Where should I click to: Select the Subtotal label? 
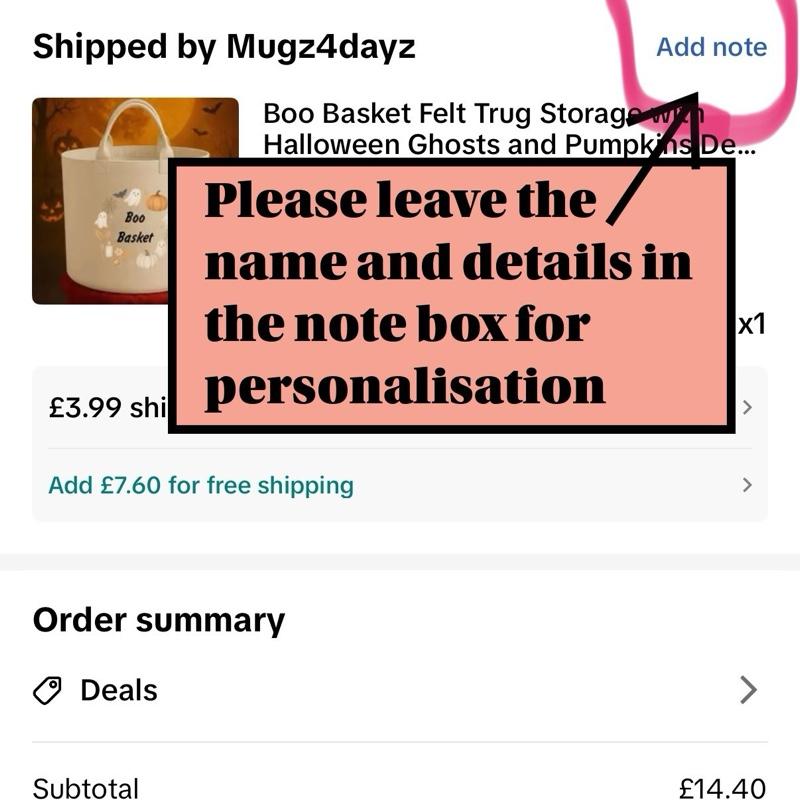(86, 788)
